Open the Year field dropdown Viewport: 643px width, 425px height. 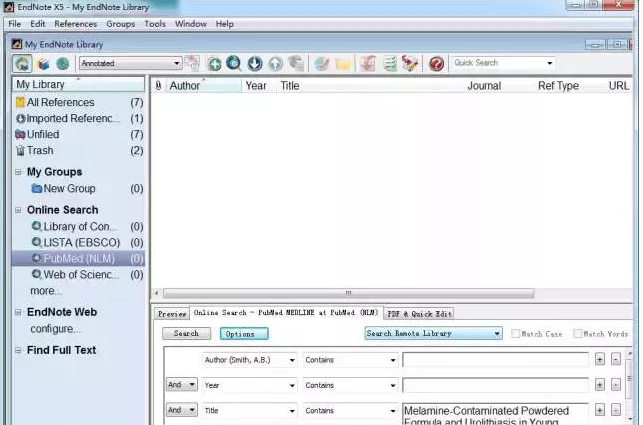249,385
